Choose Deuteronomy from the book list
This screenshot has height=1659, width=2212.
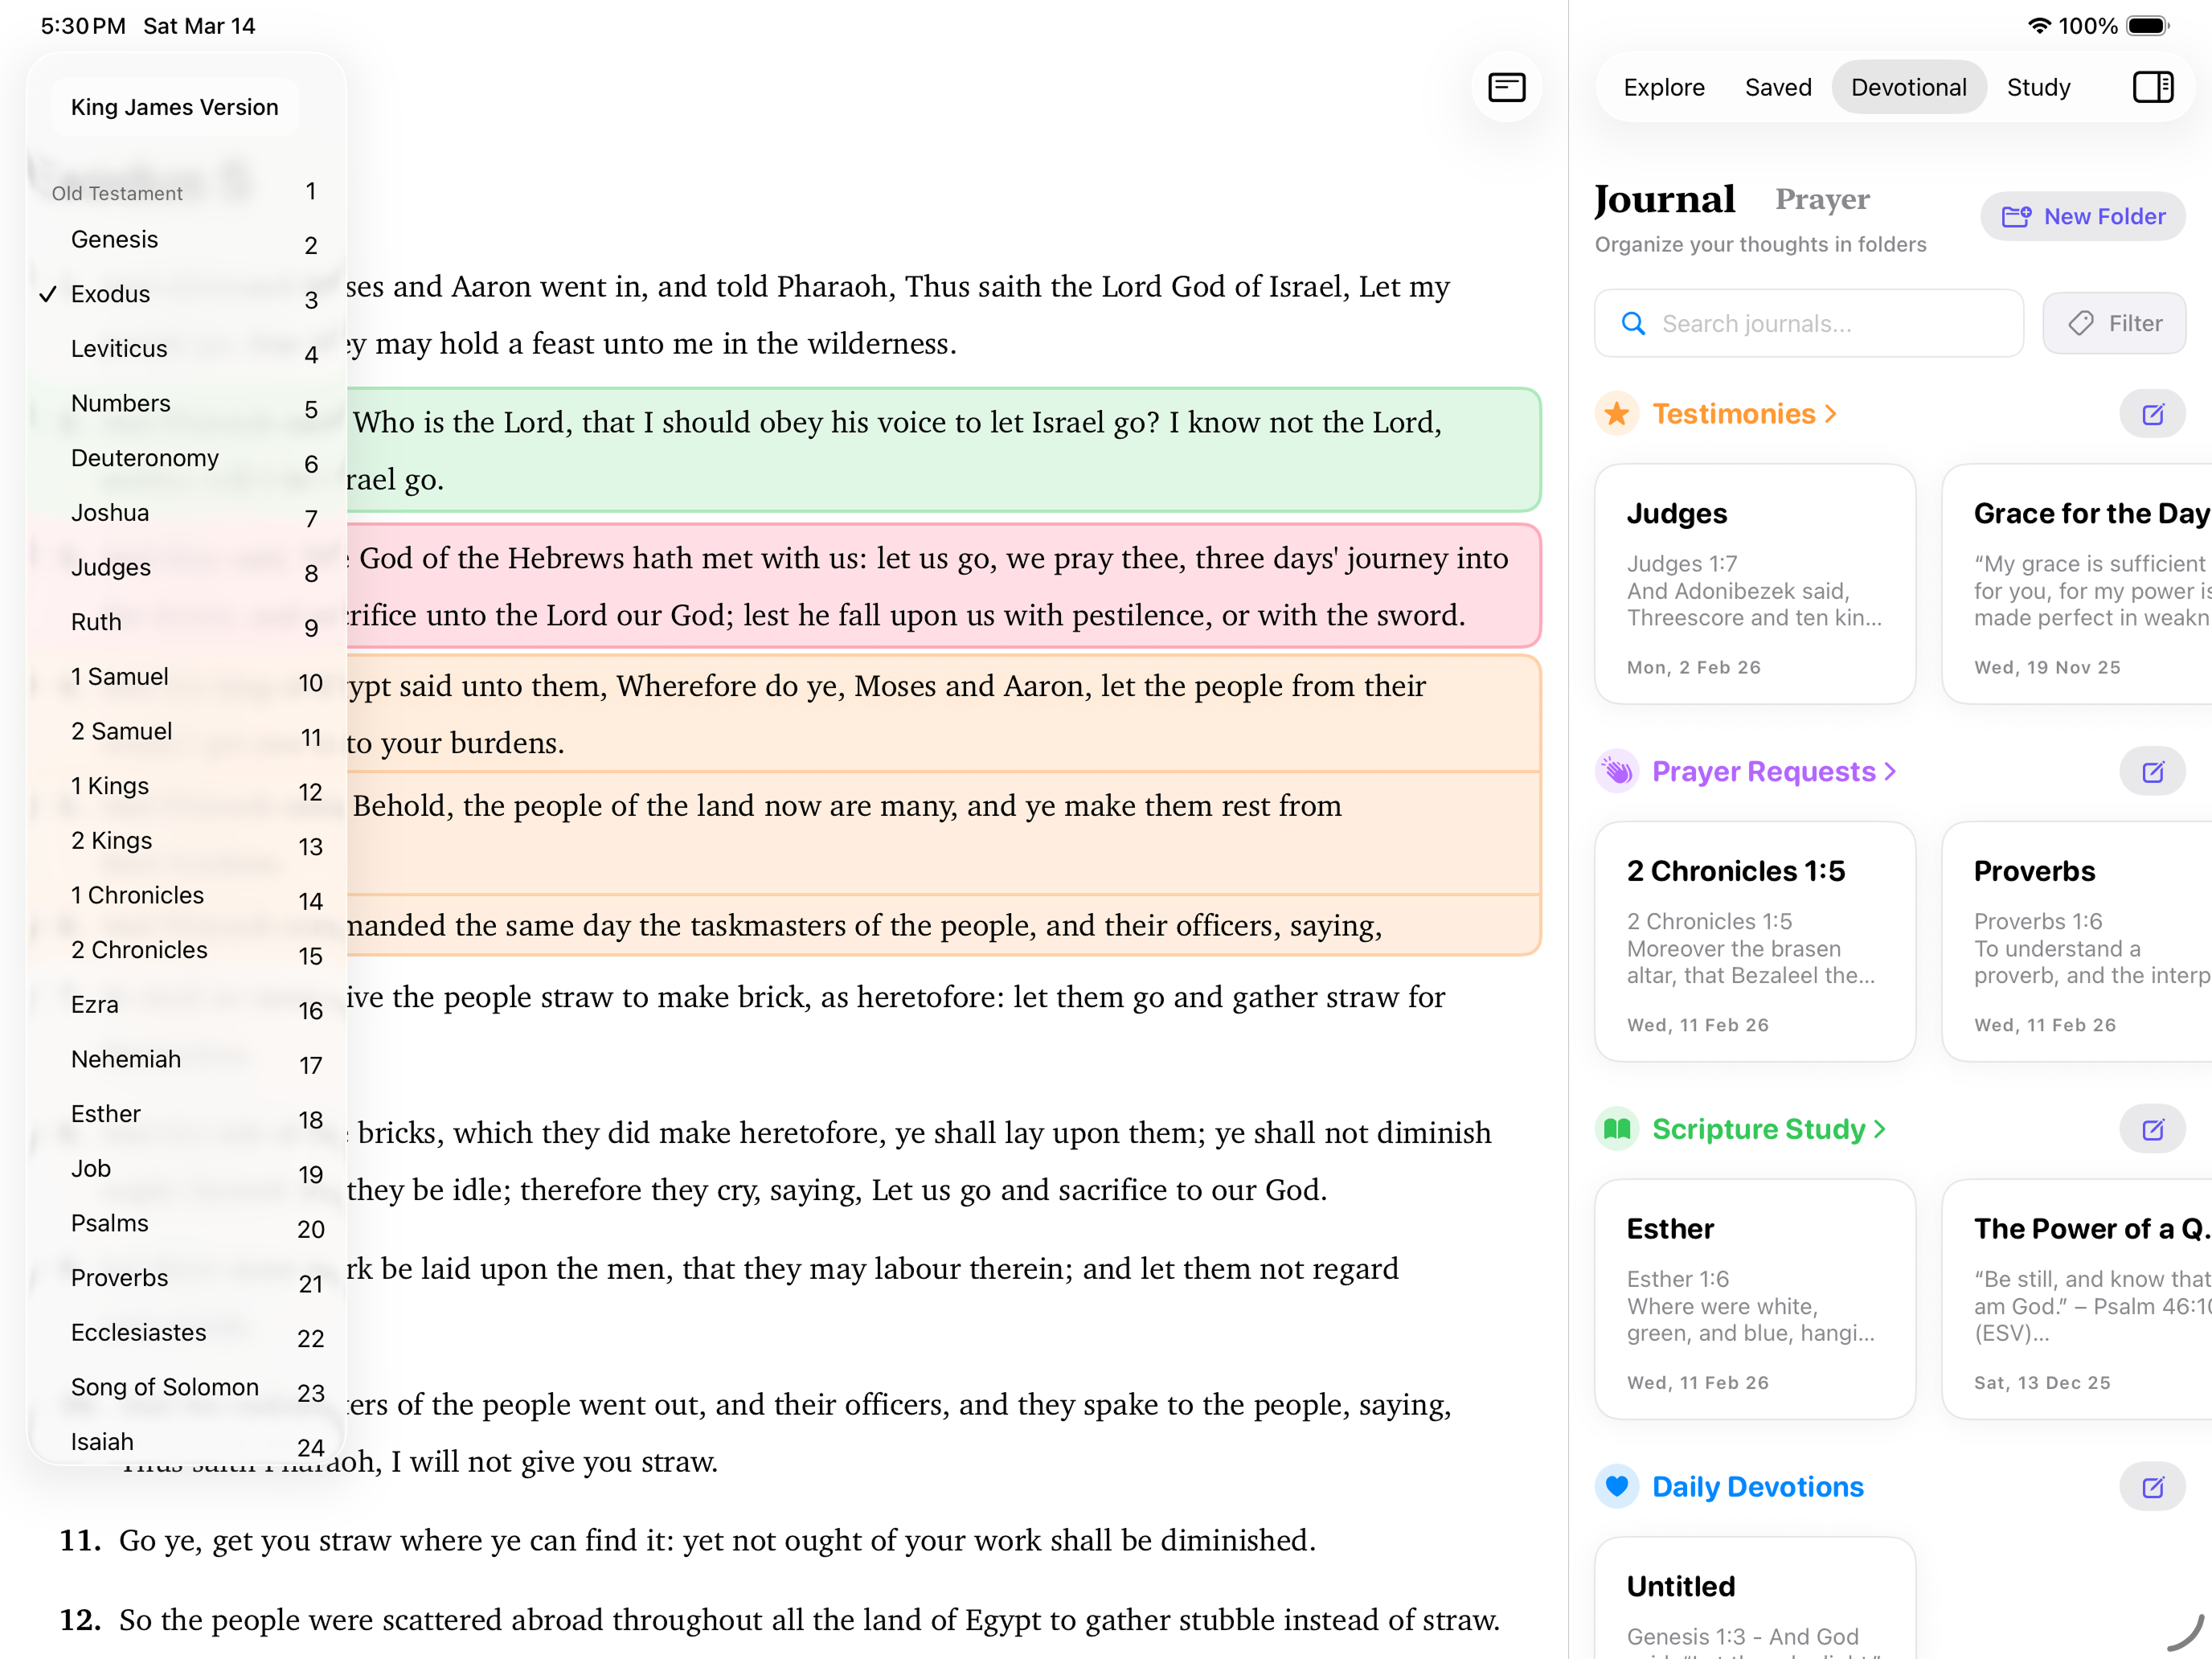[x=145, y=458]
